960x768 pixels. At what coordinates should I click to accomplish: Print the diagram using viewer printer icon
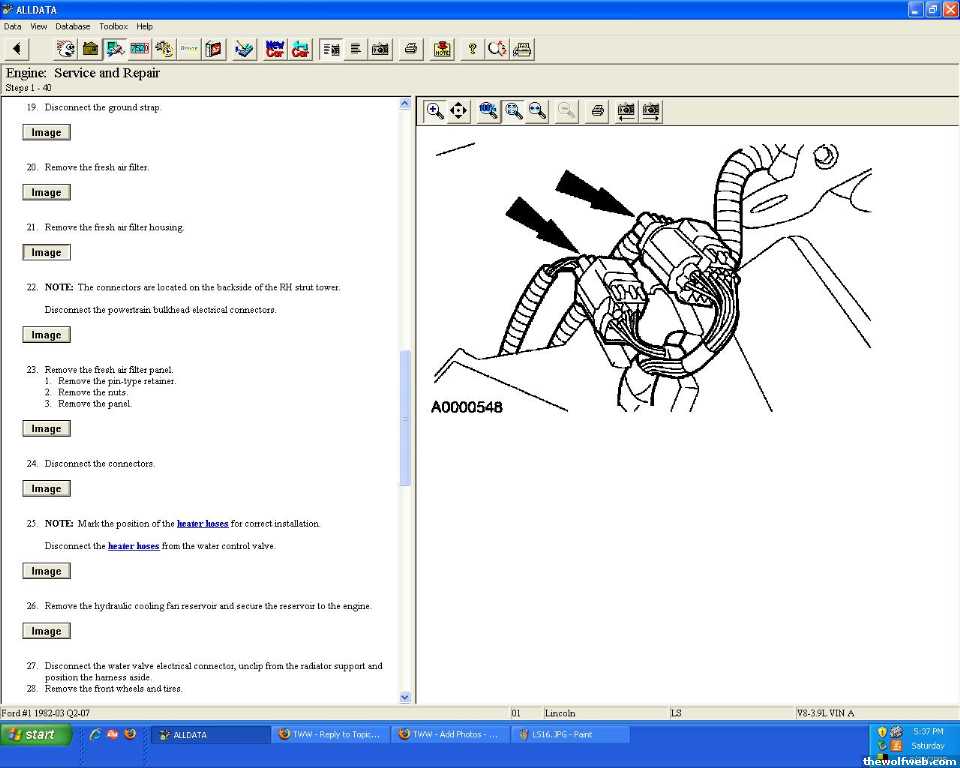tap(597, 111)
